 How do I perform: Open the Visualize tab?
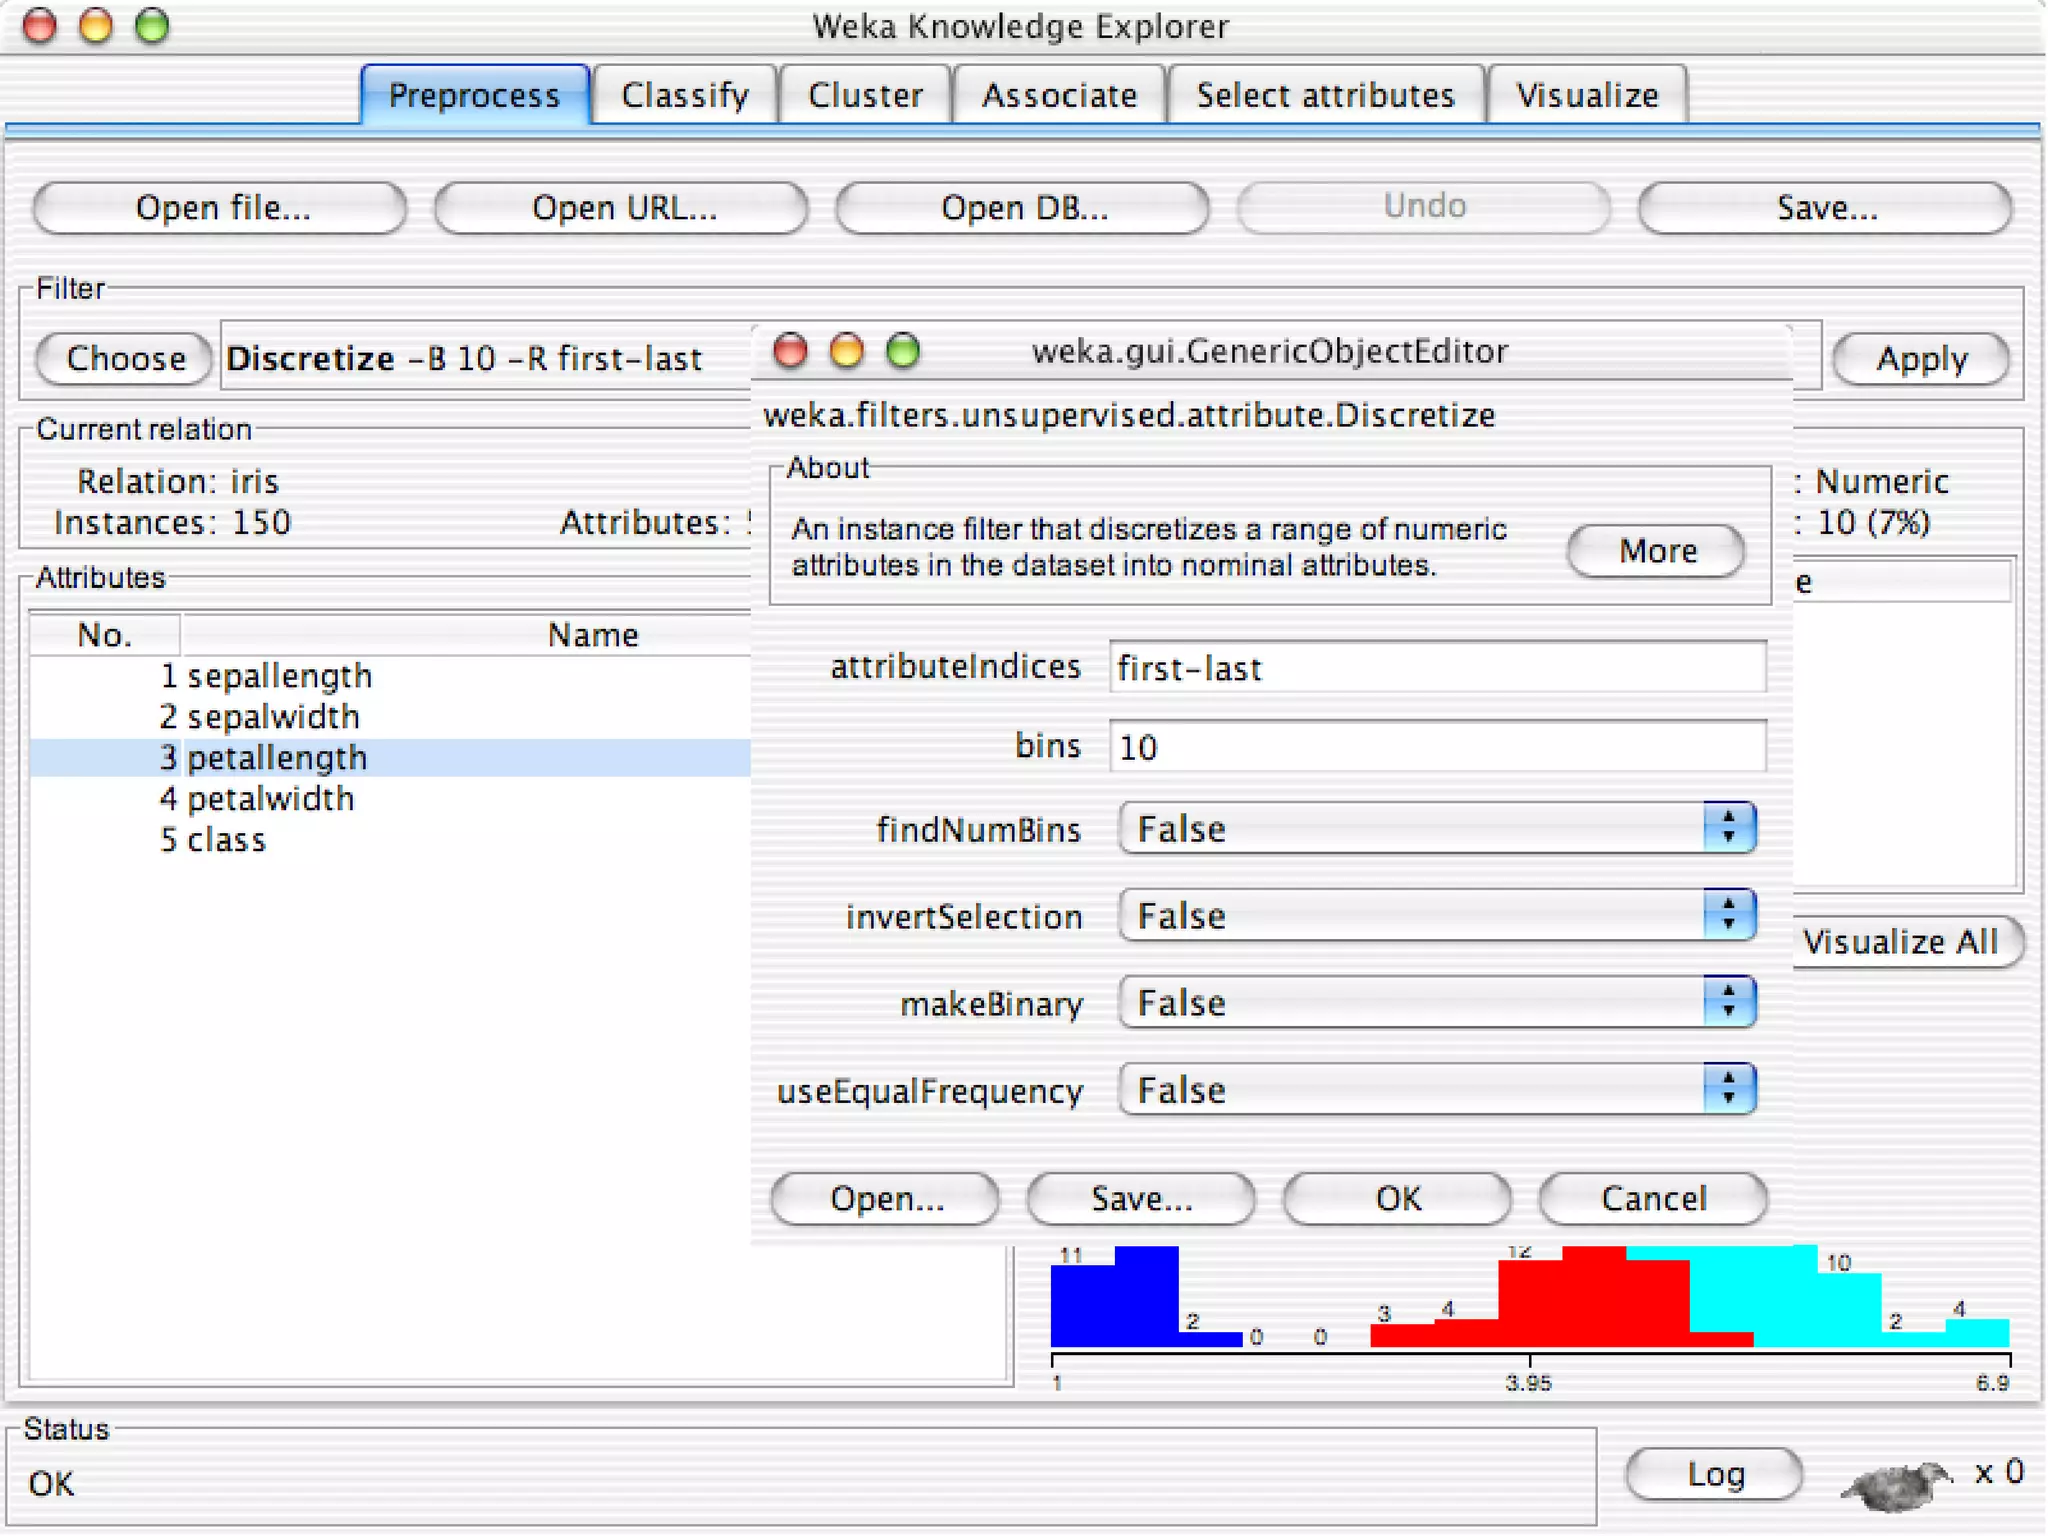1586,95
